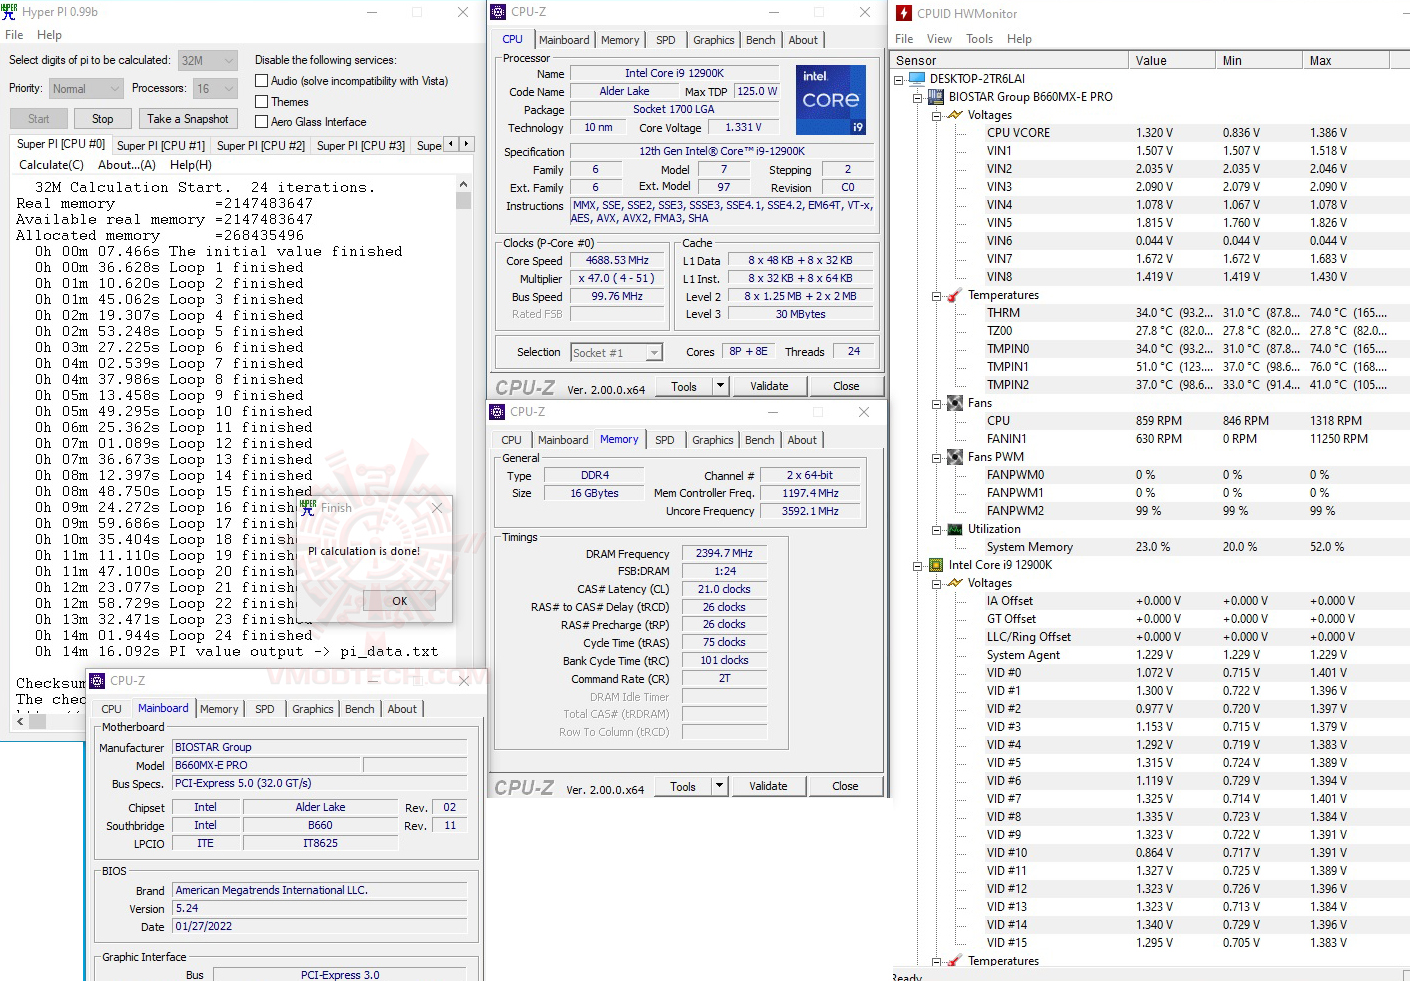Open the Graphics tab in the CPU-Z Mainboard window
The image size is (1410, 981).
tap(313, 709)
